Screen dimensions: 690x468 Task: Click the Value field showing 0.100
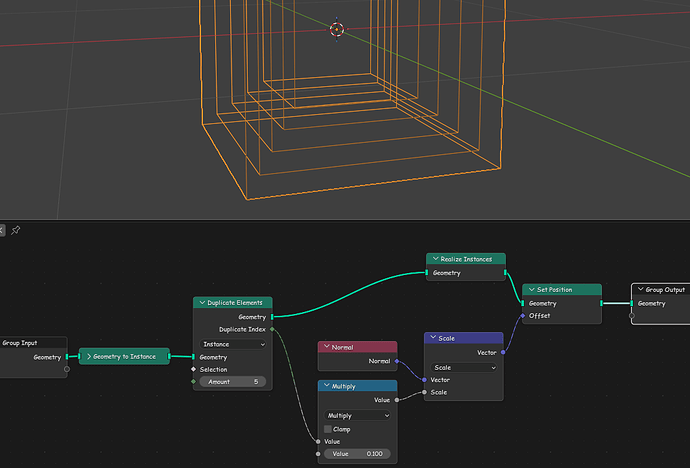[x=357, y=454]
